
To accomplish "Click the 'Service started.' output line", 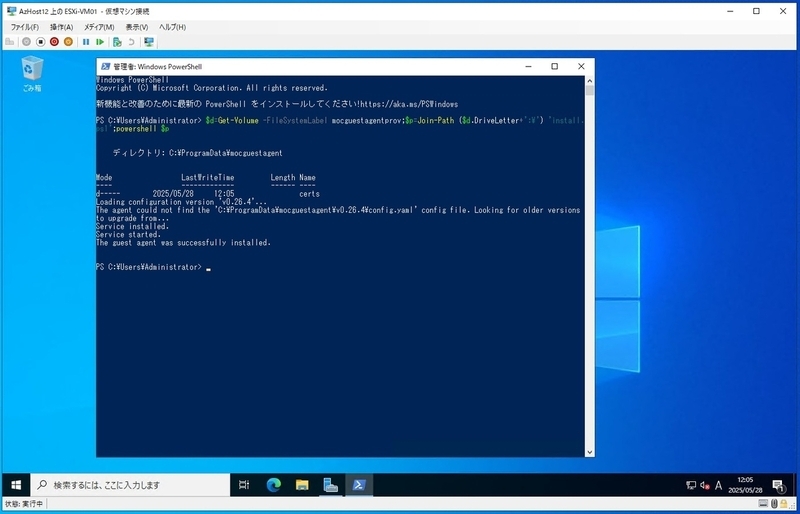I will click(x=128, y=234).
